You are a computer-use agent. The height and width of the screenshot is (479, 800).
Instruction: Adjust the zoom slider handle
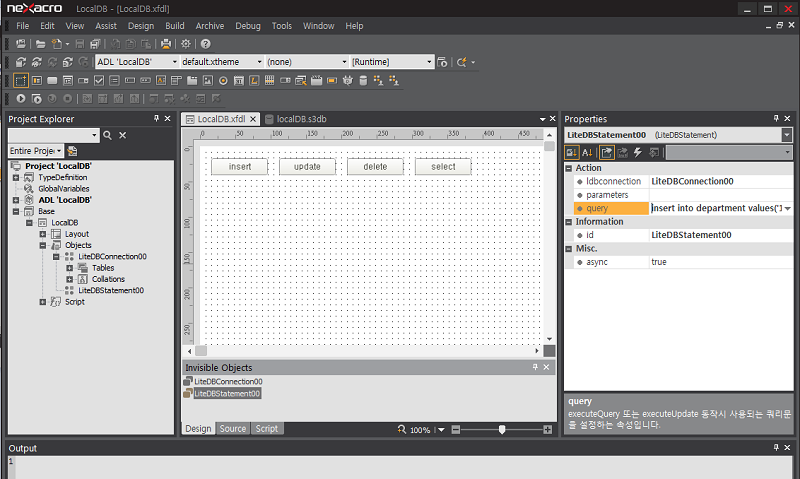(502, 430)
